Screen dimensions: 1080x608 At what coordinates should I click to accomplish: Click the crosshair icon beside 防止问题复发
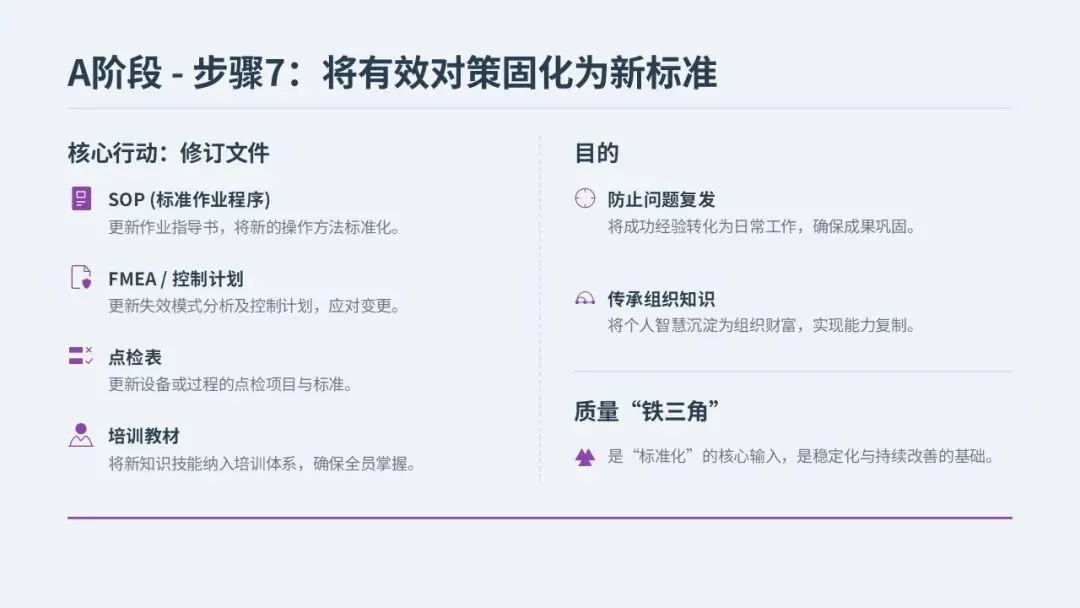[x=585, y=198]
